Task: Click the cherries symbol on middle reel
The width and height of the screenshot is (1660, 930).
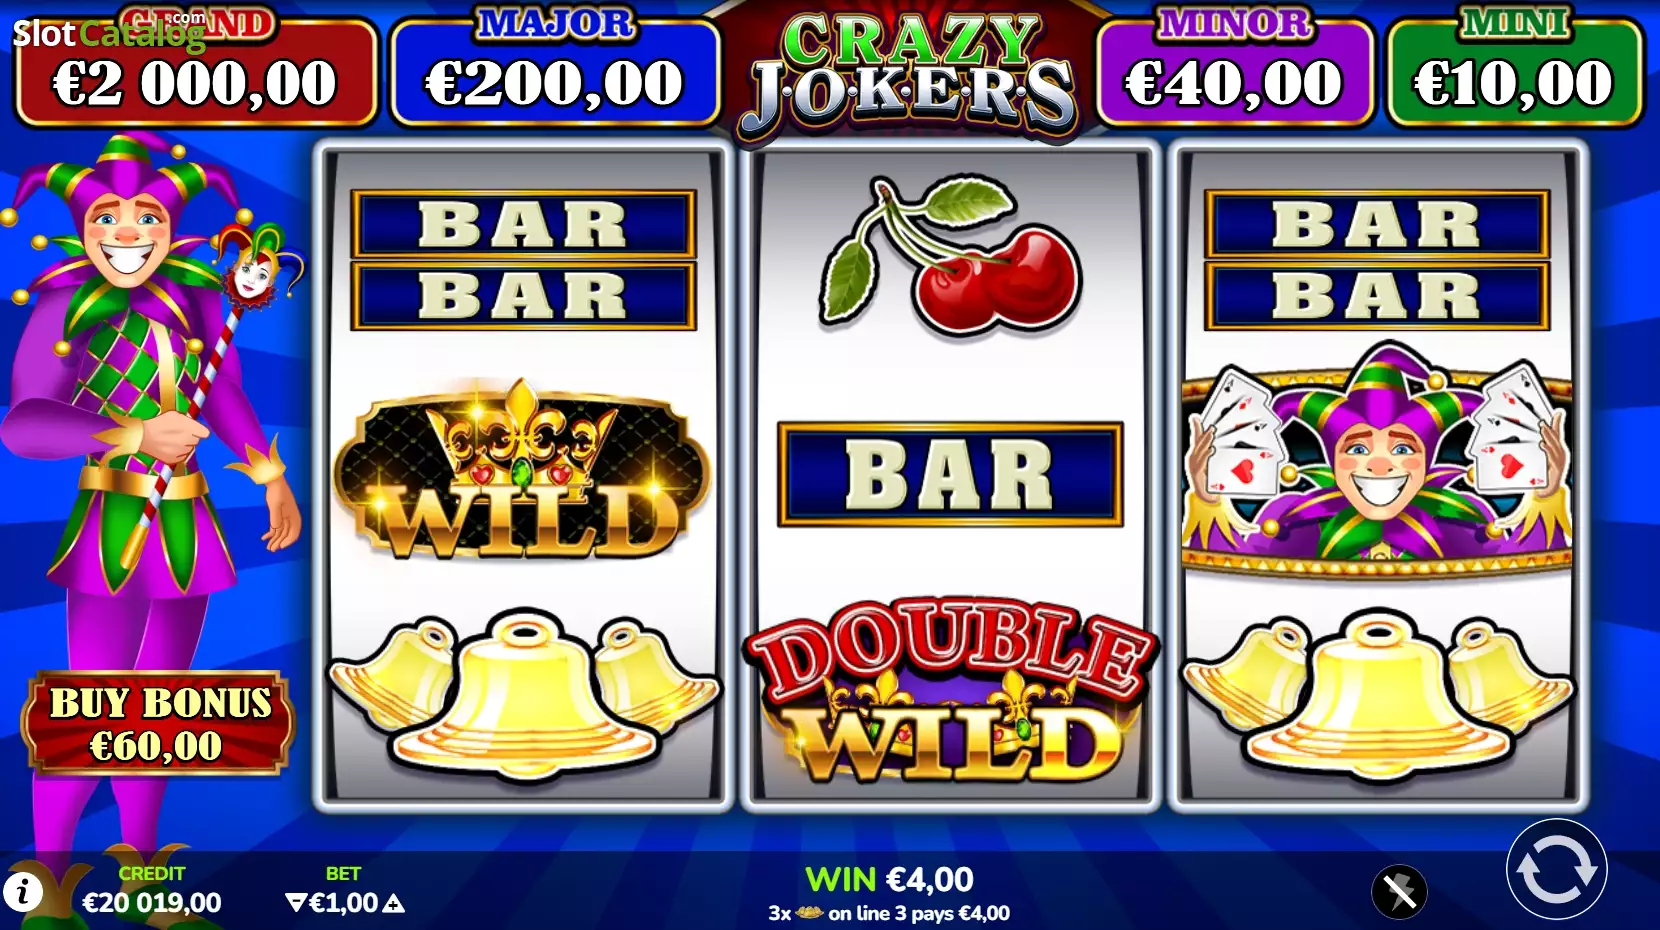Action: click(950, 255)
